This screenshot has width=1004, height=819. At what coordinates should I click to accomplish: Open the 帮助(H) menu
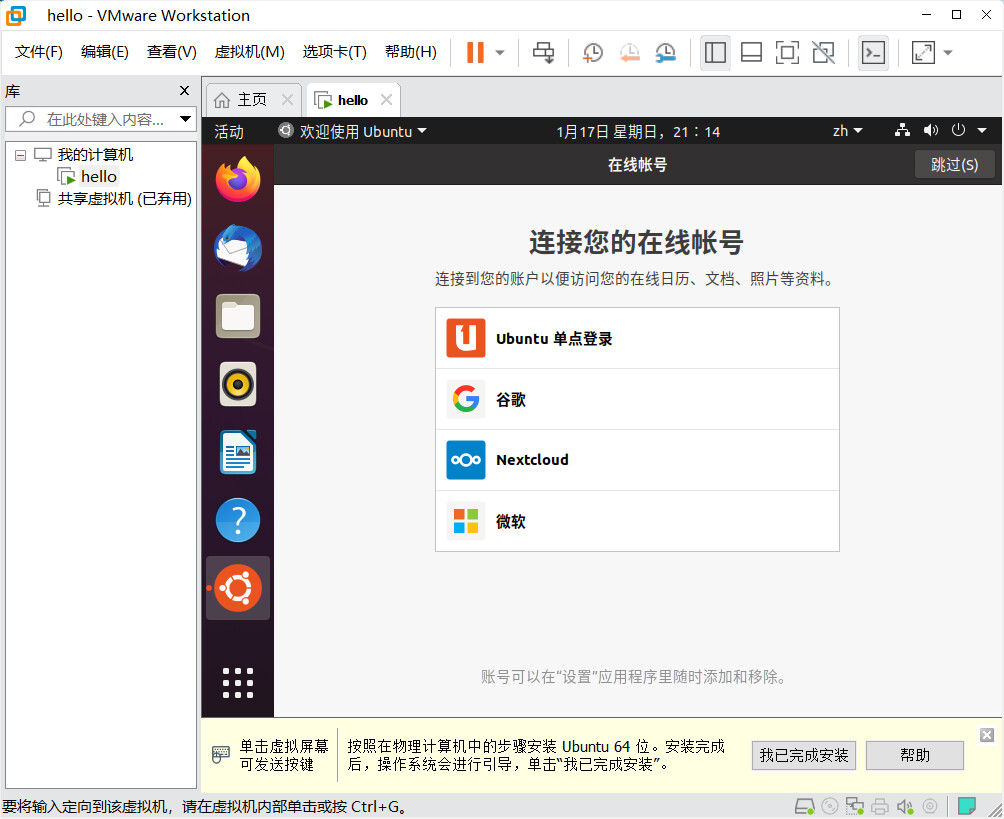(410, 52)
